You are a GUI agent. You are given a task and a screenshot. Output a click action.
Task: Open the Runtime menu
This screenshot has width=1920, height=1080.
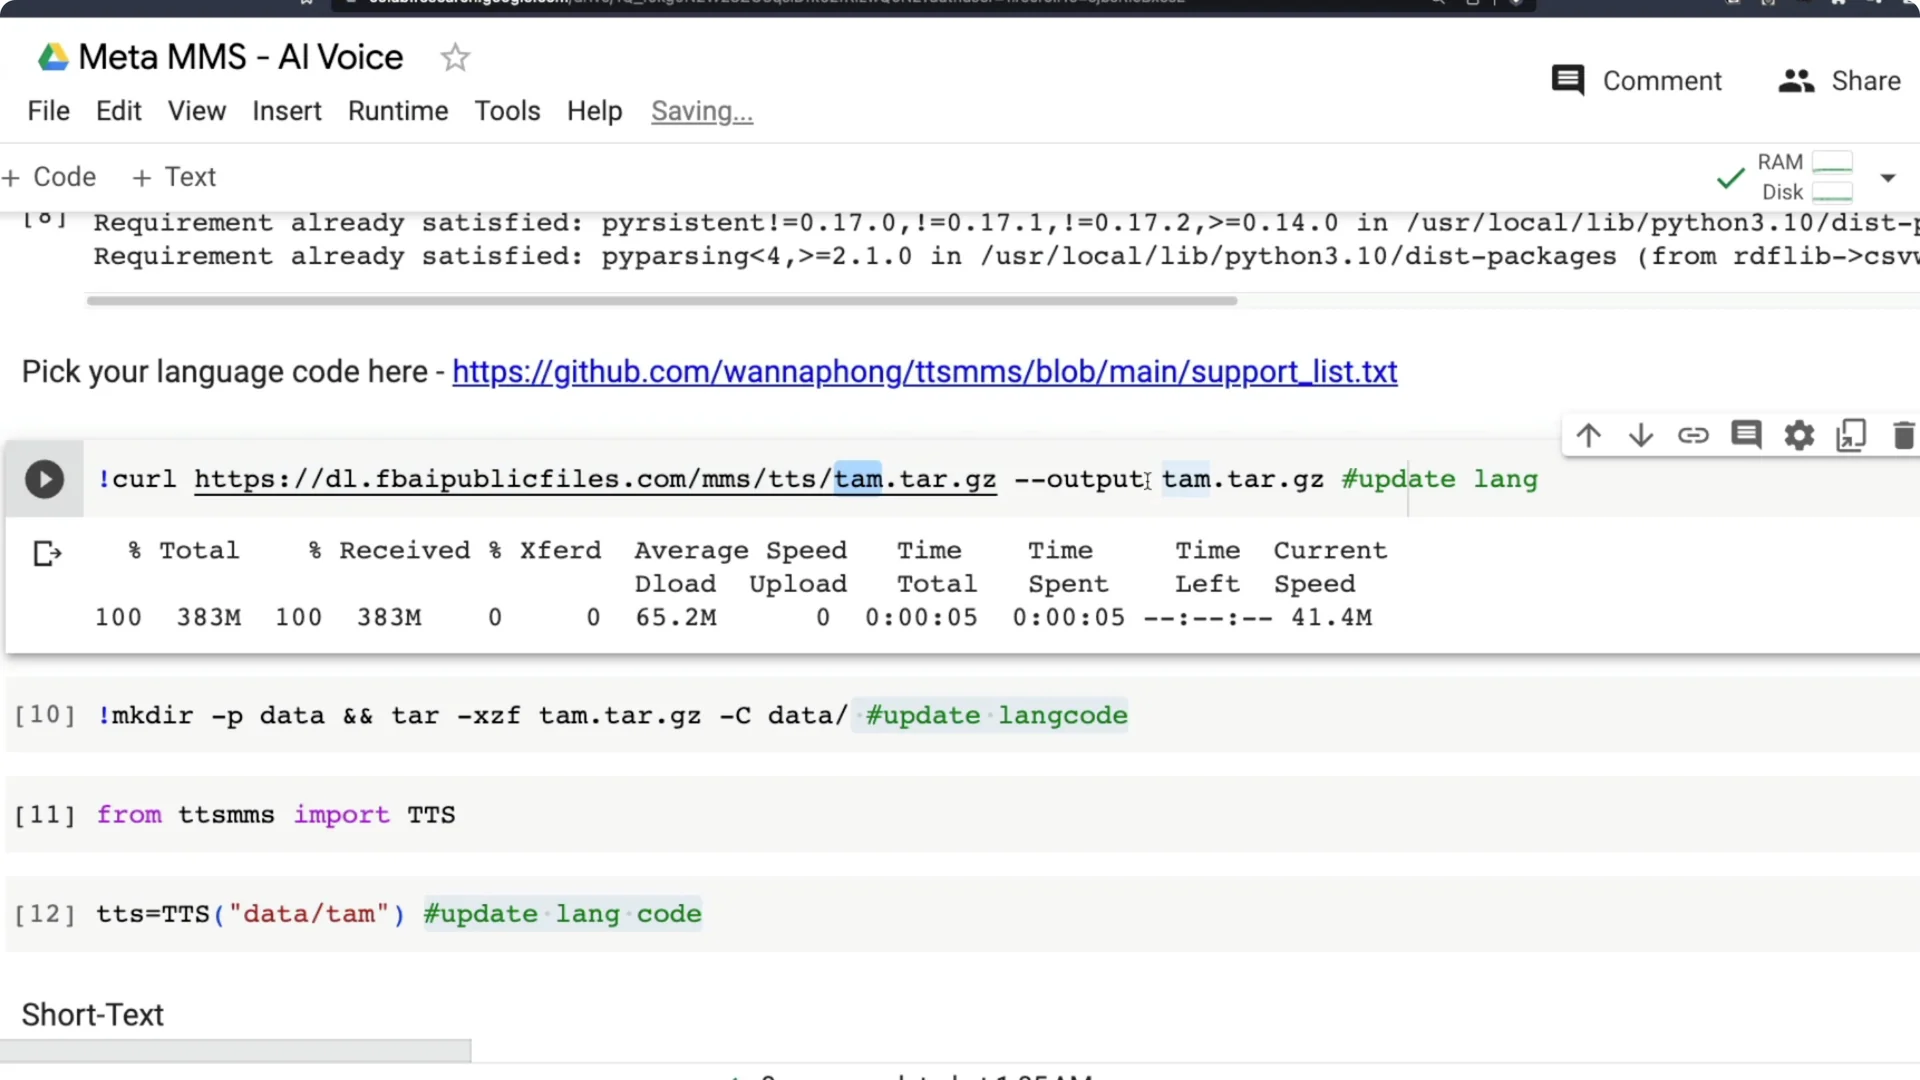click(x=397, y=111)
